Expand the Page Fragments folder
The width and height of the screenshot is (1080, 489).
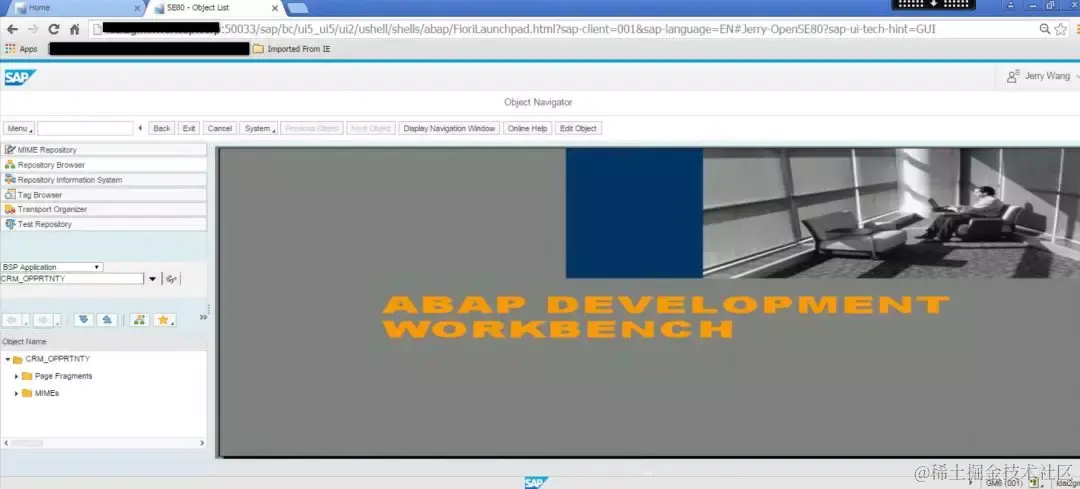coord(17,376)
